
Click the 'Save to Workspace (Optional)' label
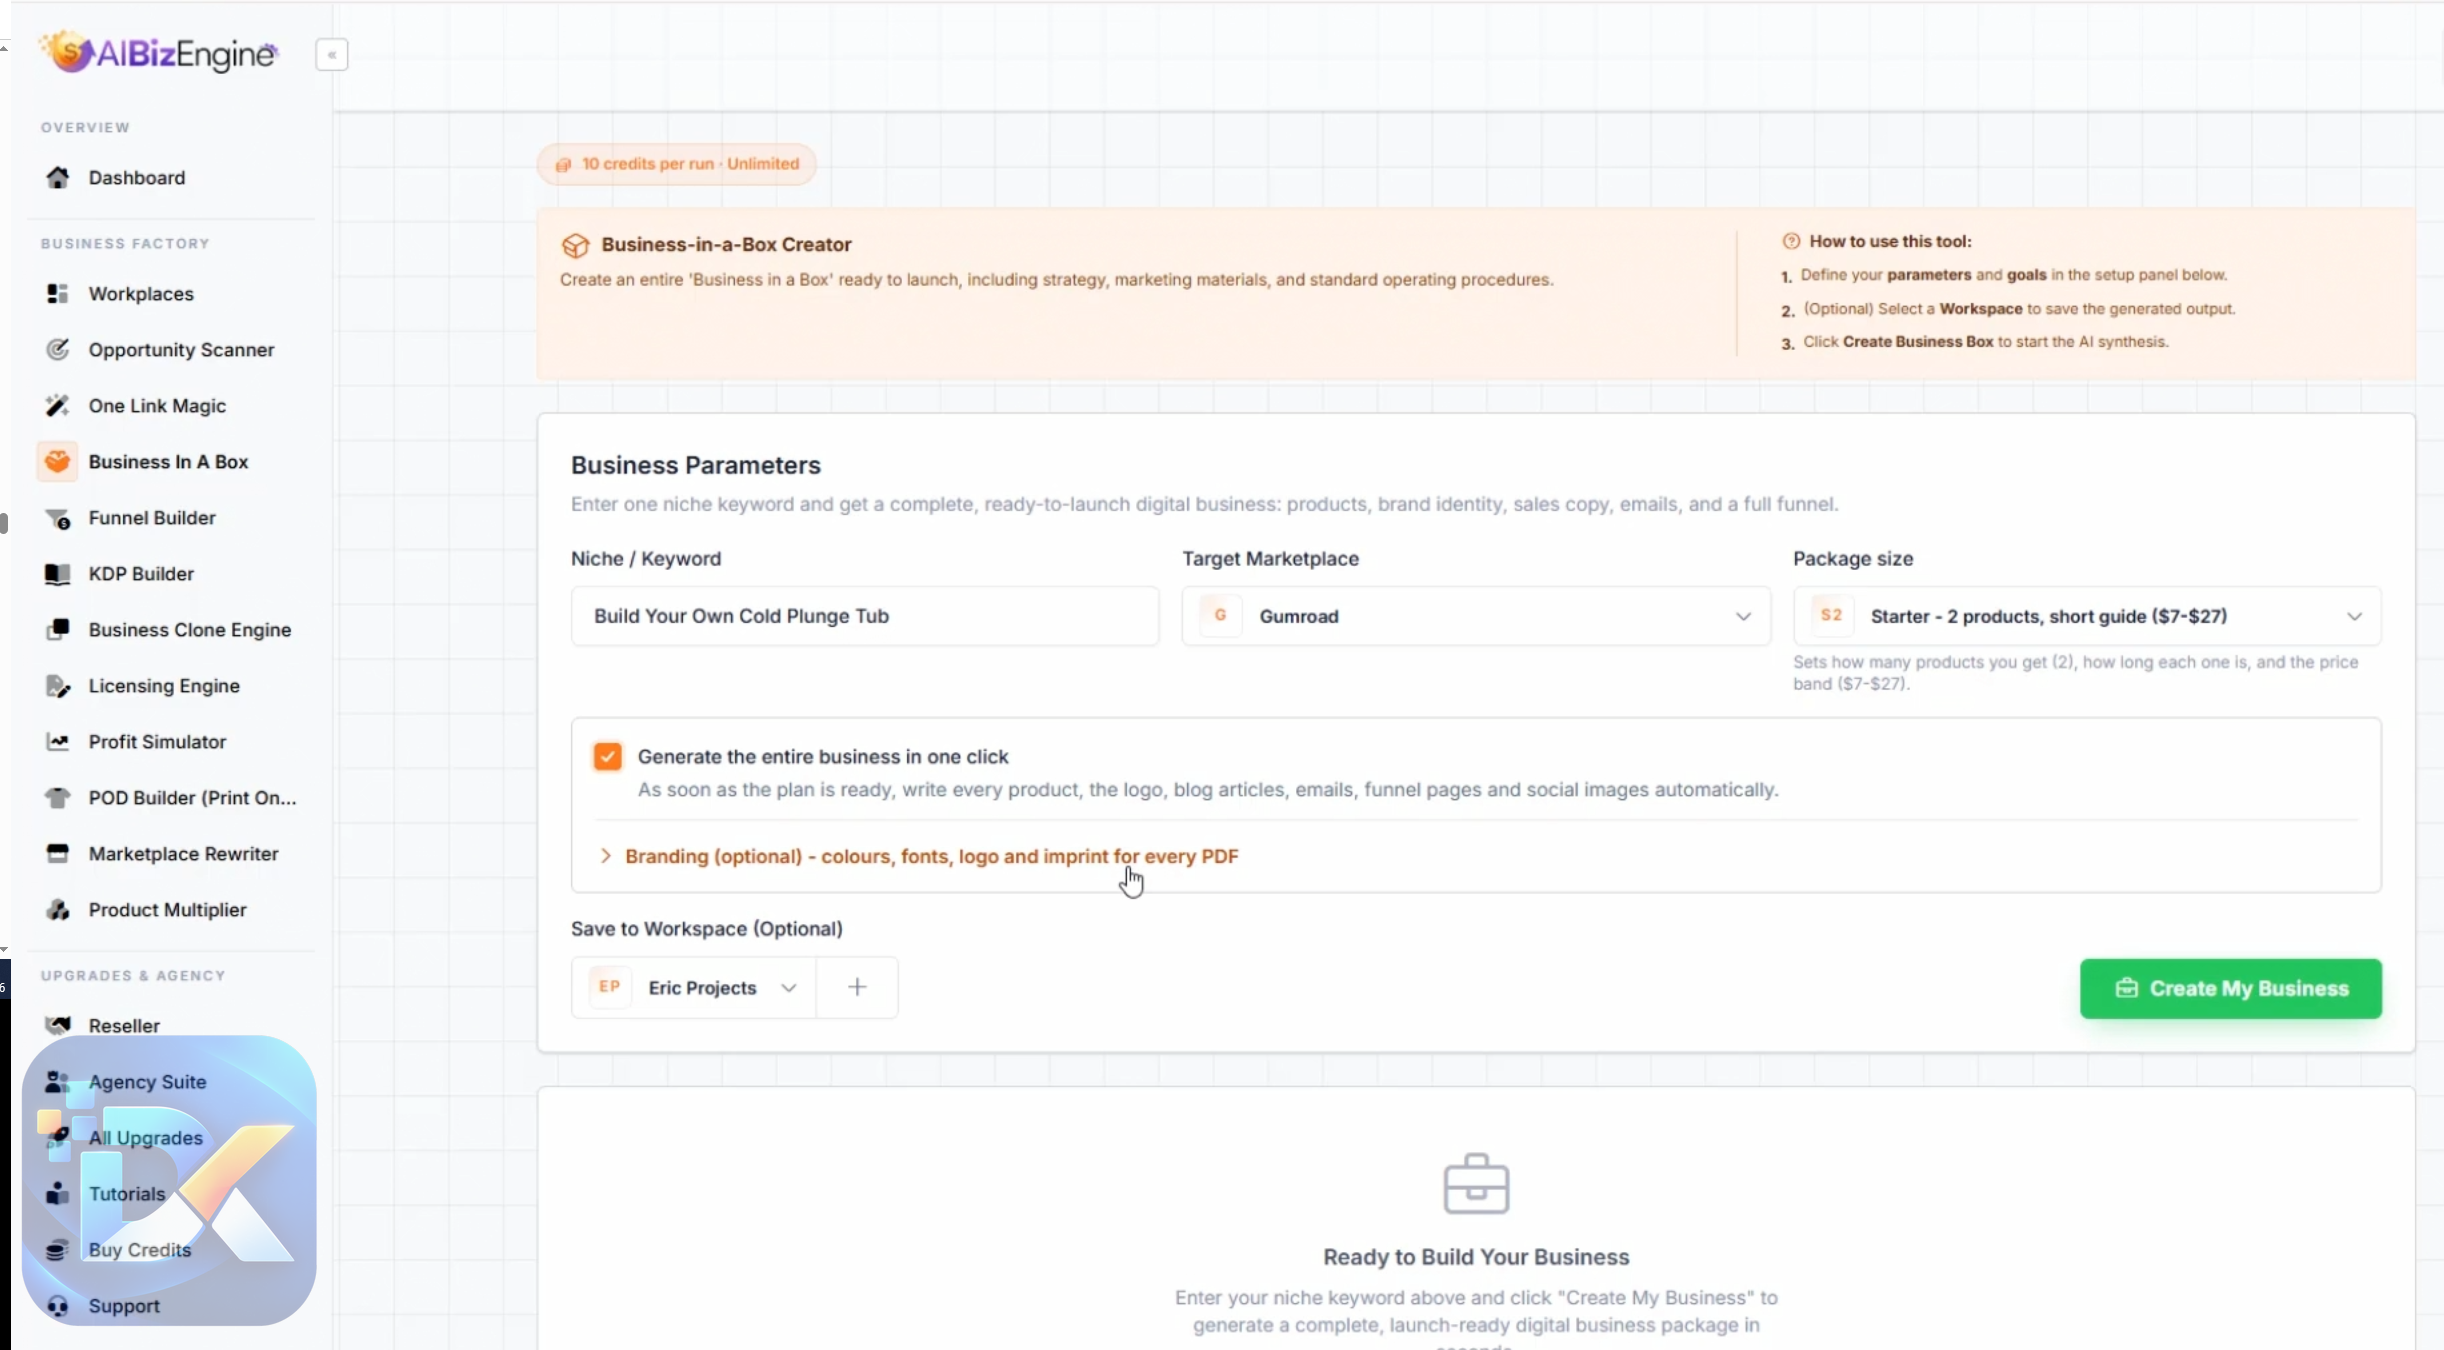click(x=707, y=929)
